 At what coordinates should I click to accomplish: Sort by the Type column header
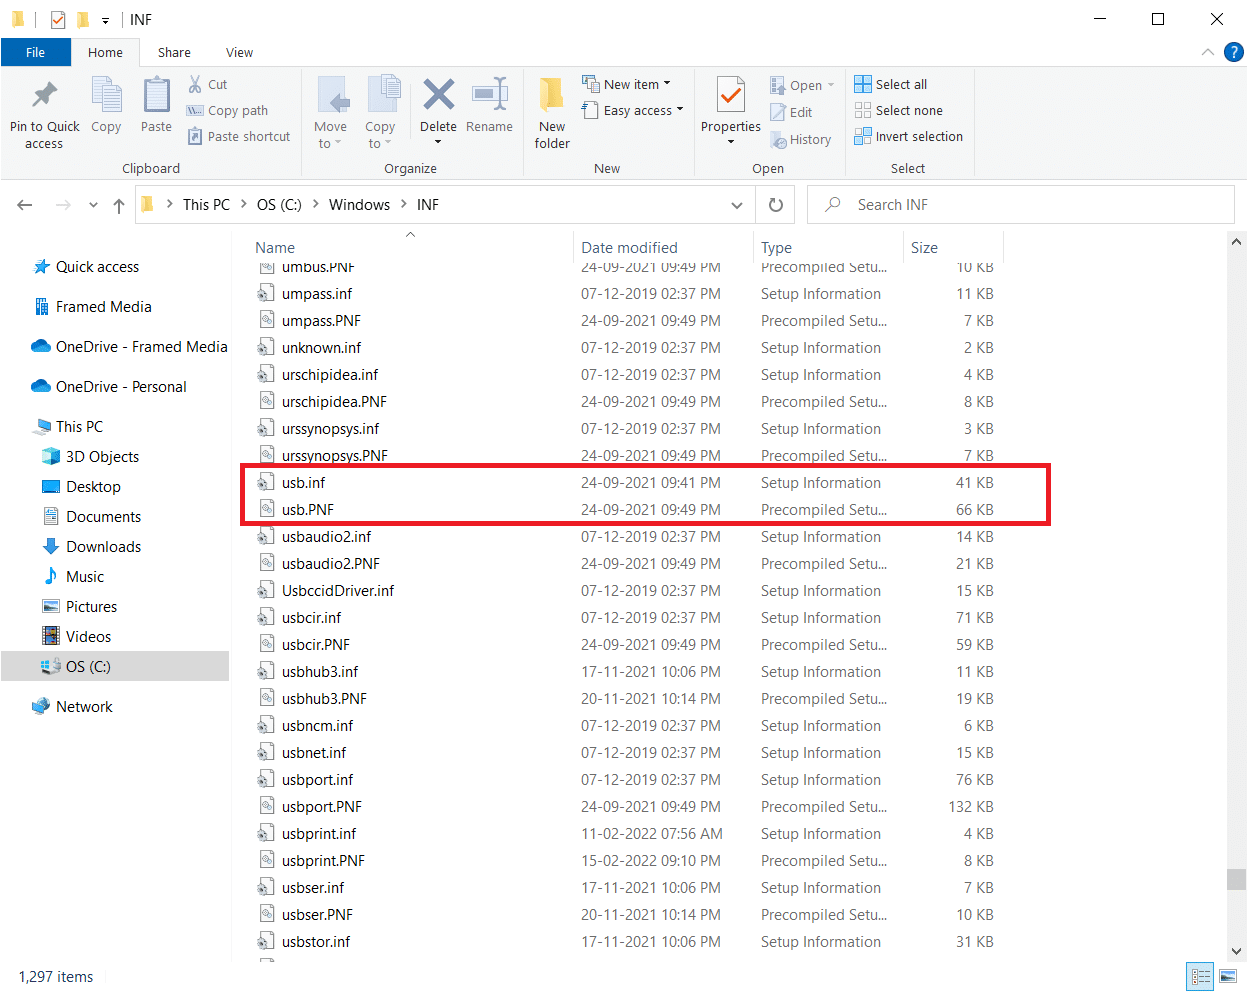(x=776, y=247)
